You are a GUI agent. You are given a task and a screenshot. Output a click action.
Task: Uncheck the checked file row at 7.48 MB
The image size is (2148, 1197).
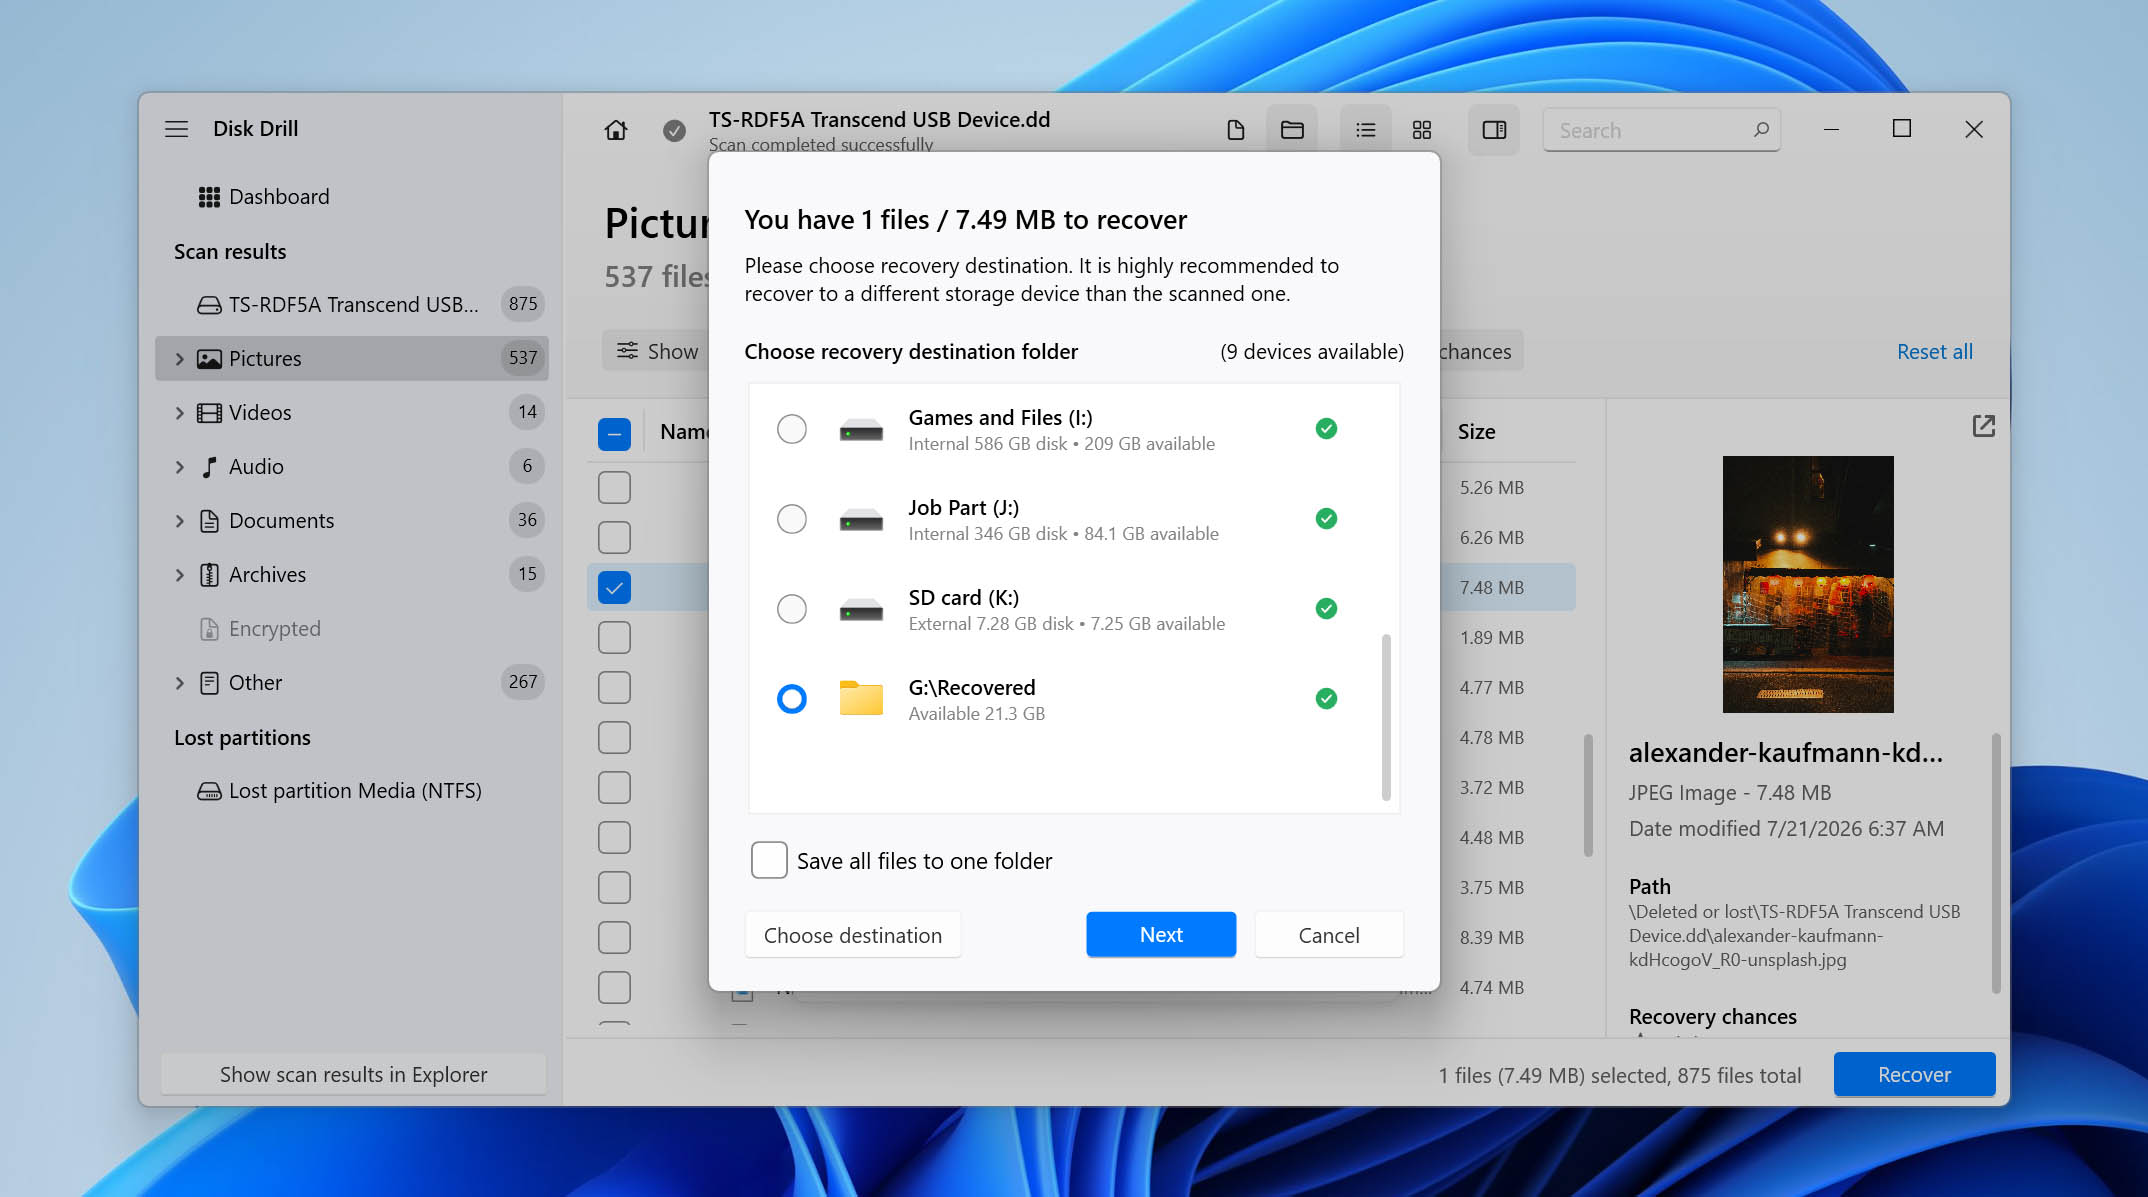[614, 587]
